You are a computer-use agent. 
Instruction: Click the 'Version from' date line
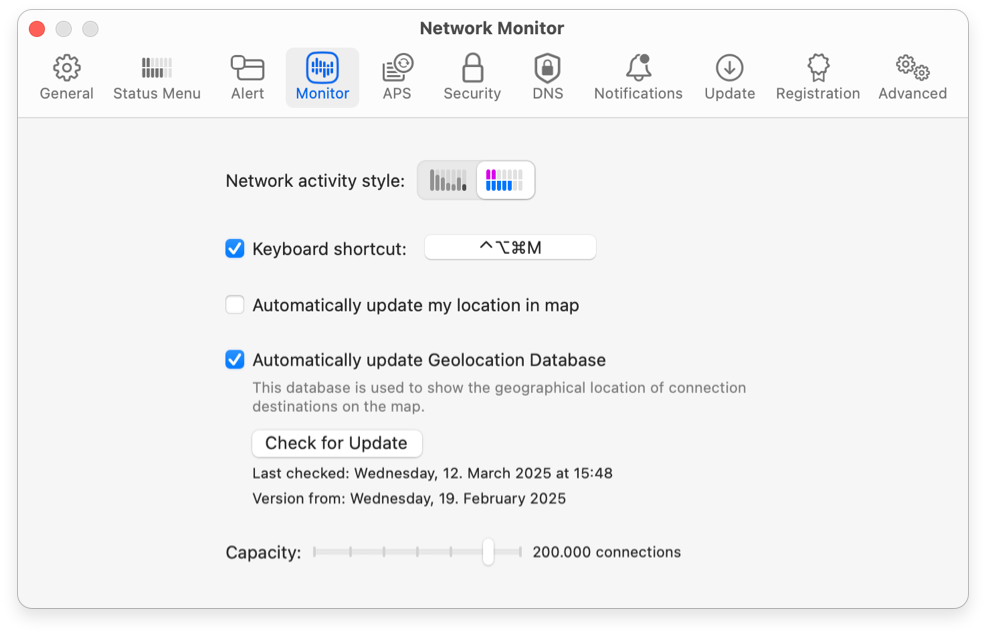pos(409,498)
